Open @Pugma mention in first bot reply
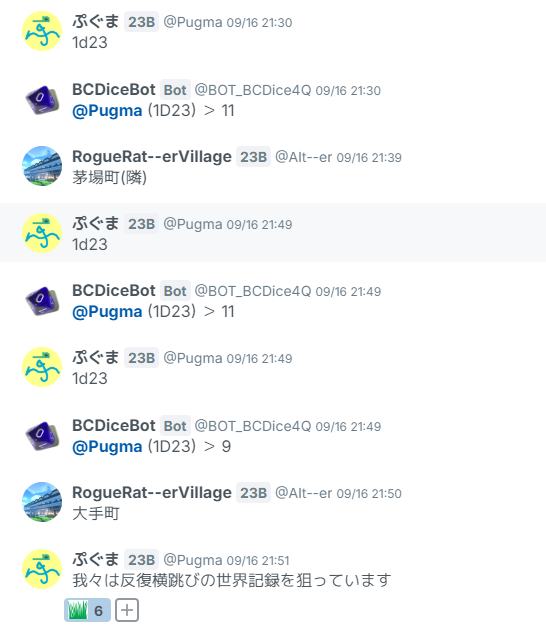Screen dimensions: 546x636 107,111
